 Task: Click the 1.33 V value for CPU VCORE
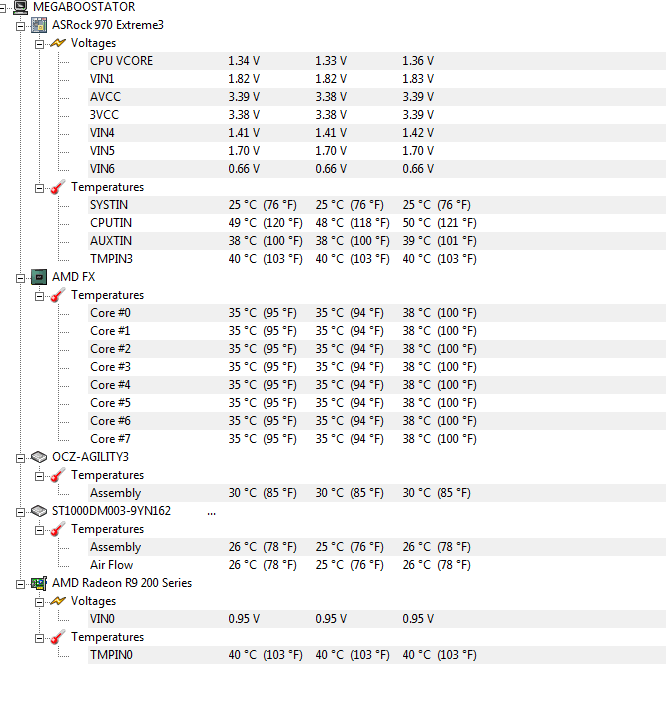331,61
